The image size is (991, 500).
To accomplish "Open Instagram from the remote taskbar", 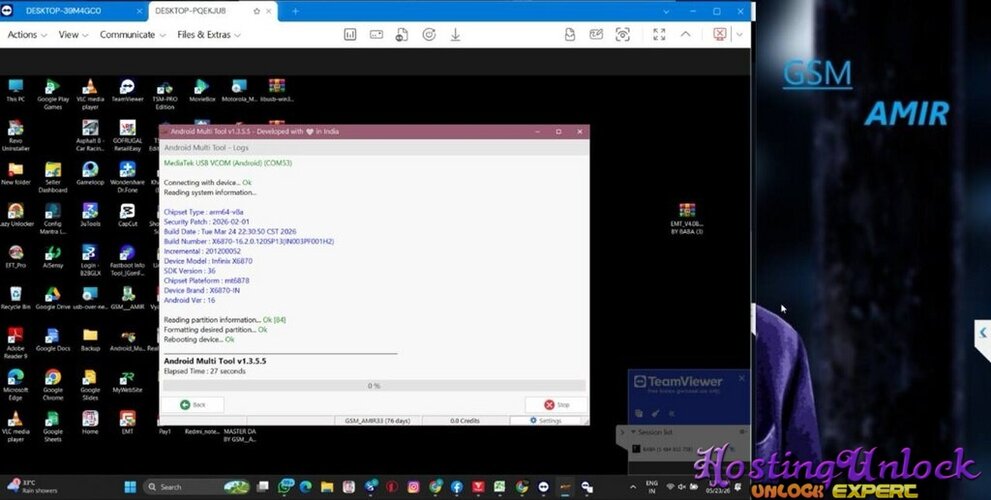I will [413, 487].
